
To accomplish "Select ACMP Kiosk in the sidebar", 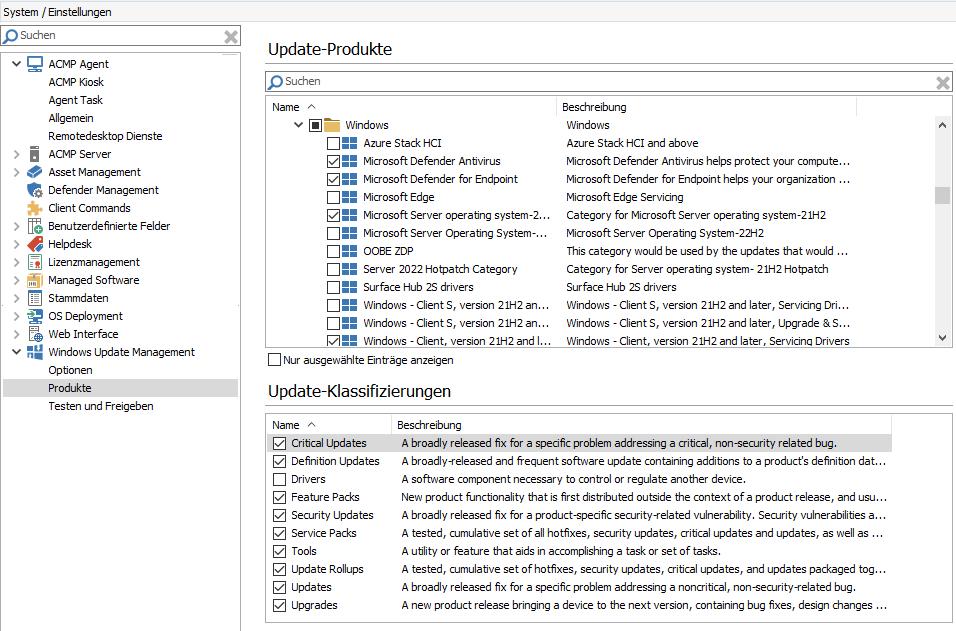I will click(x=76, y=81).
